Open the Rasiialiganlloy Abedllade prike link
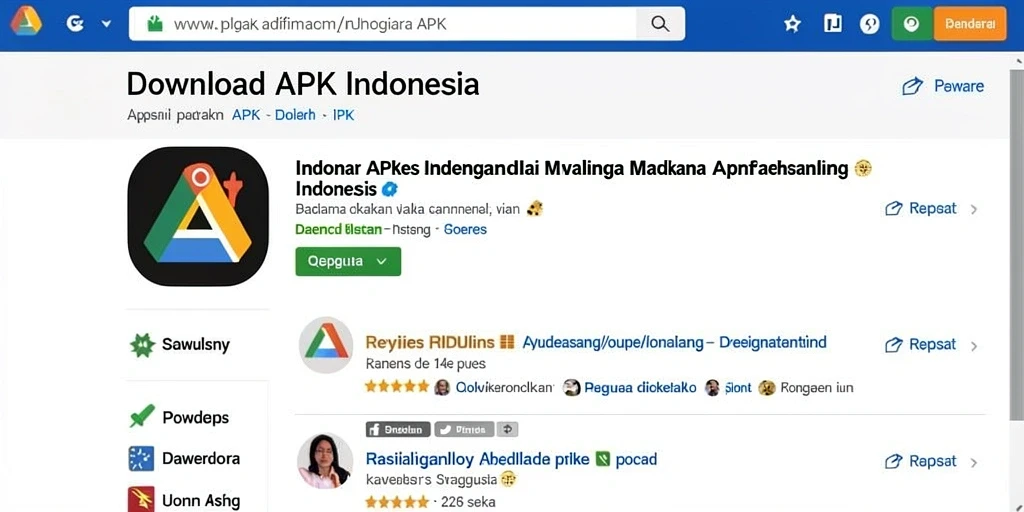The image size is (1024, 512). tap(477, 459)
